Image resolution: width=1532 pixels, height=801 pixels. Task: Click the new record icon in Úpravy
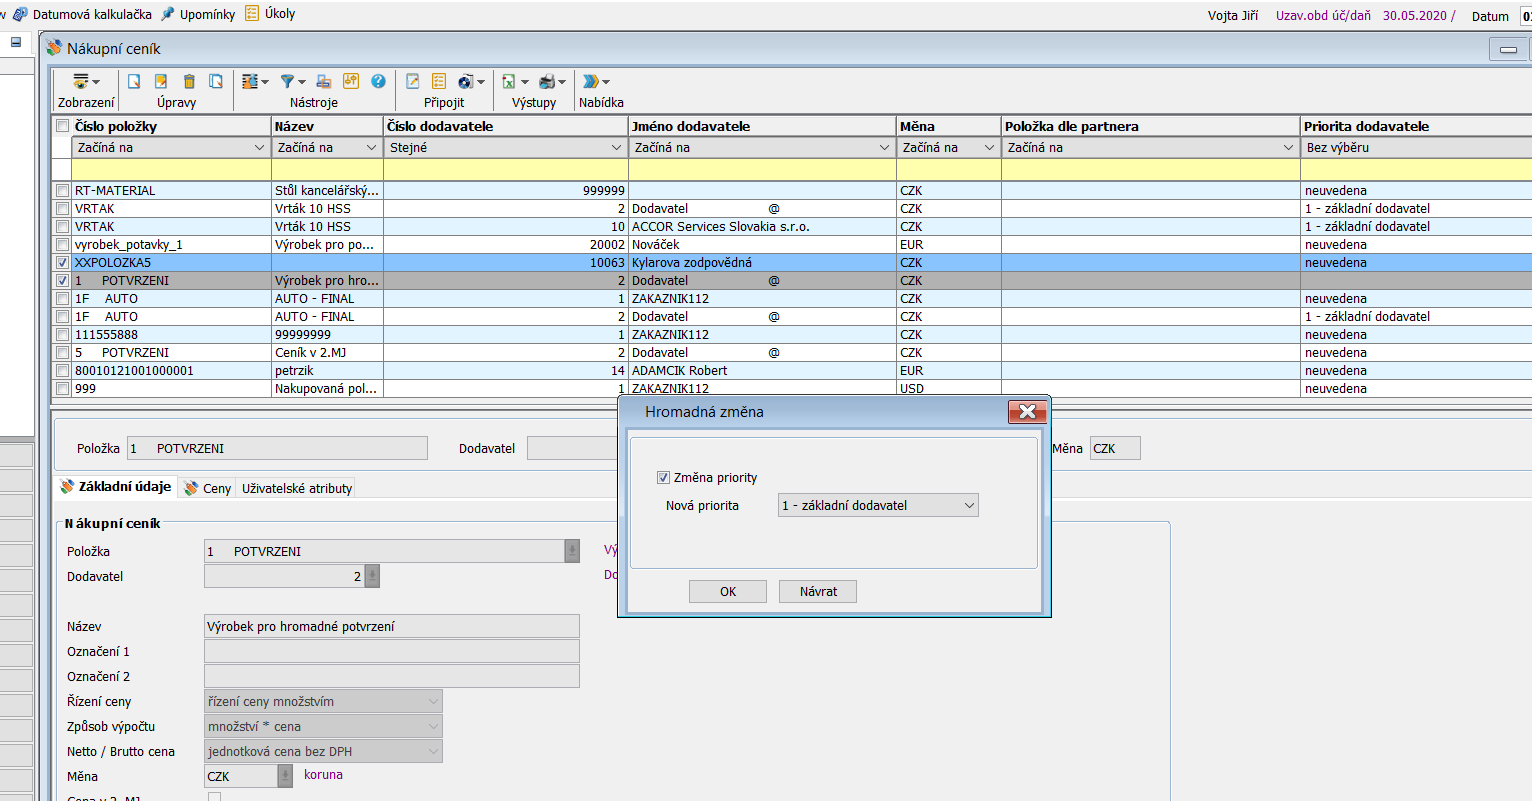click(x=134, y=81)
